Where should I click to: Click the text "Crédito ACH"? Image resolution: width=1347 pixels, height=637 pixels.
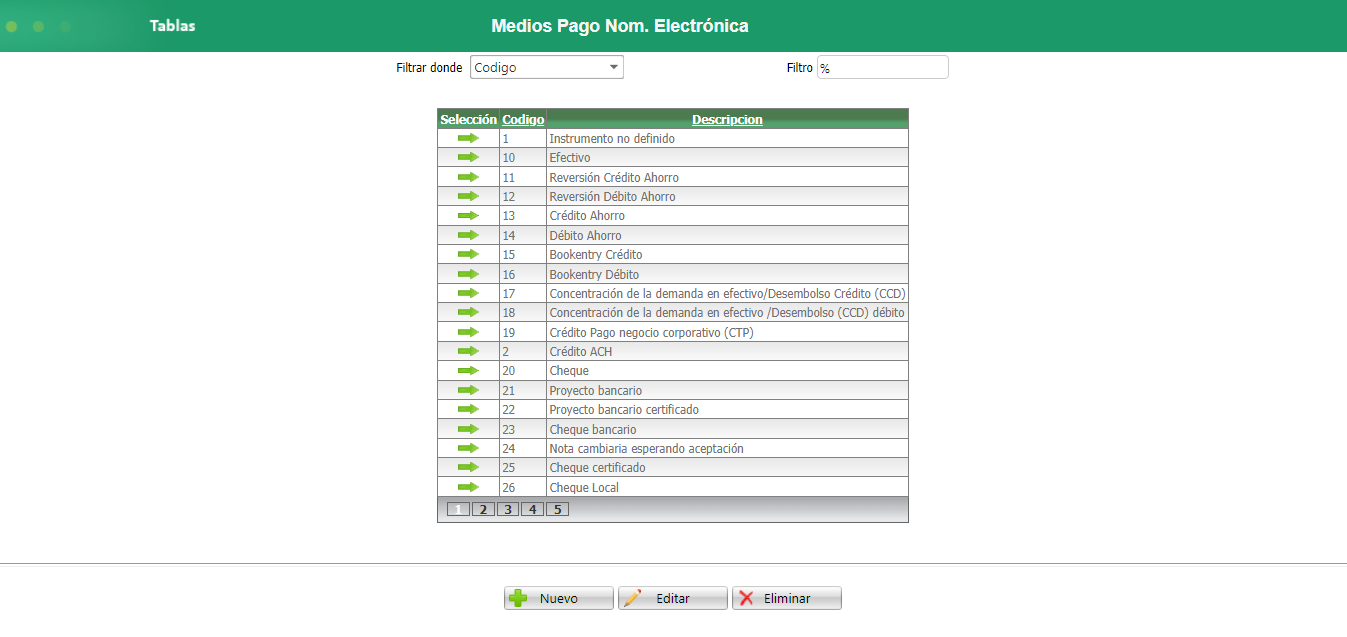(580, 352)
